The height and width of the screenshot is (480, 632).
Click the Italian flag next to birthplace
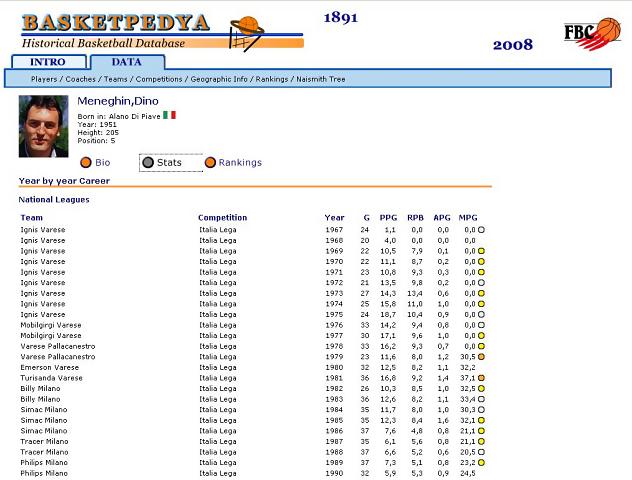pos(169,115)
